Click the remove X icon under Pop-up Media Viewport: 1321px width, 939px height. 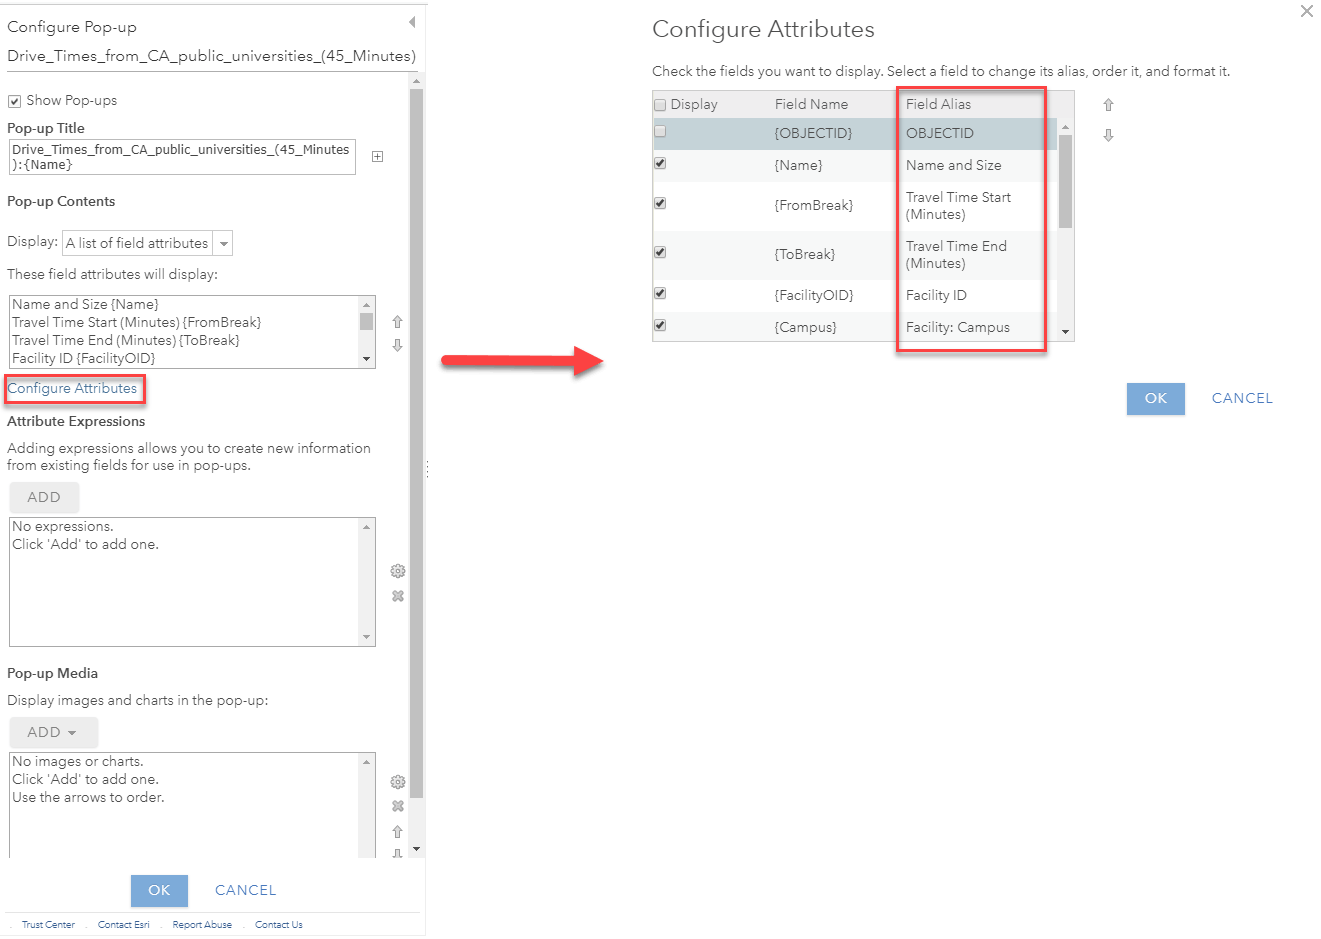coord(397,805)
